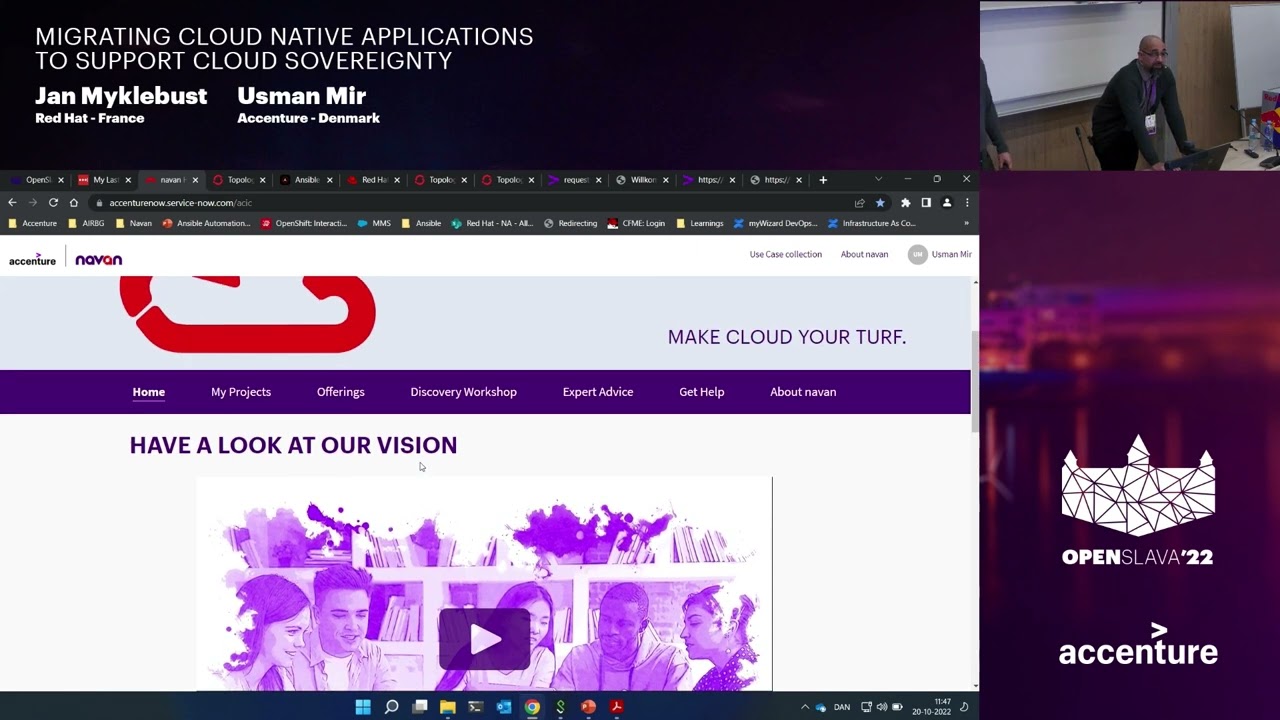The width and height of the screenshot is (1280, 720).
Task: Close the navan browser tab
Action: pyautogui.click(x=195, y=180)
